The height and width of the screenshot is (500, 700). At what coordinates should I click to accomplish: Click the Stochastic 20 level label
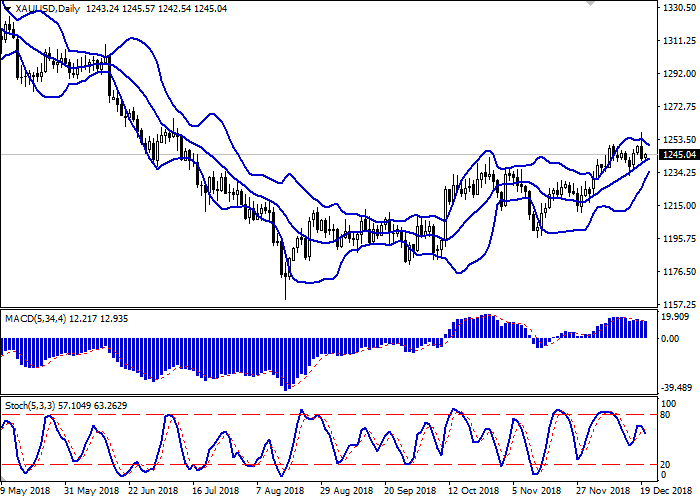coord(665,465)
